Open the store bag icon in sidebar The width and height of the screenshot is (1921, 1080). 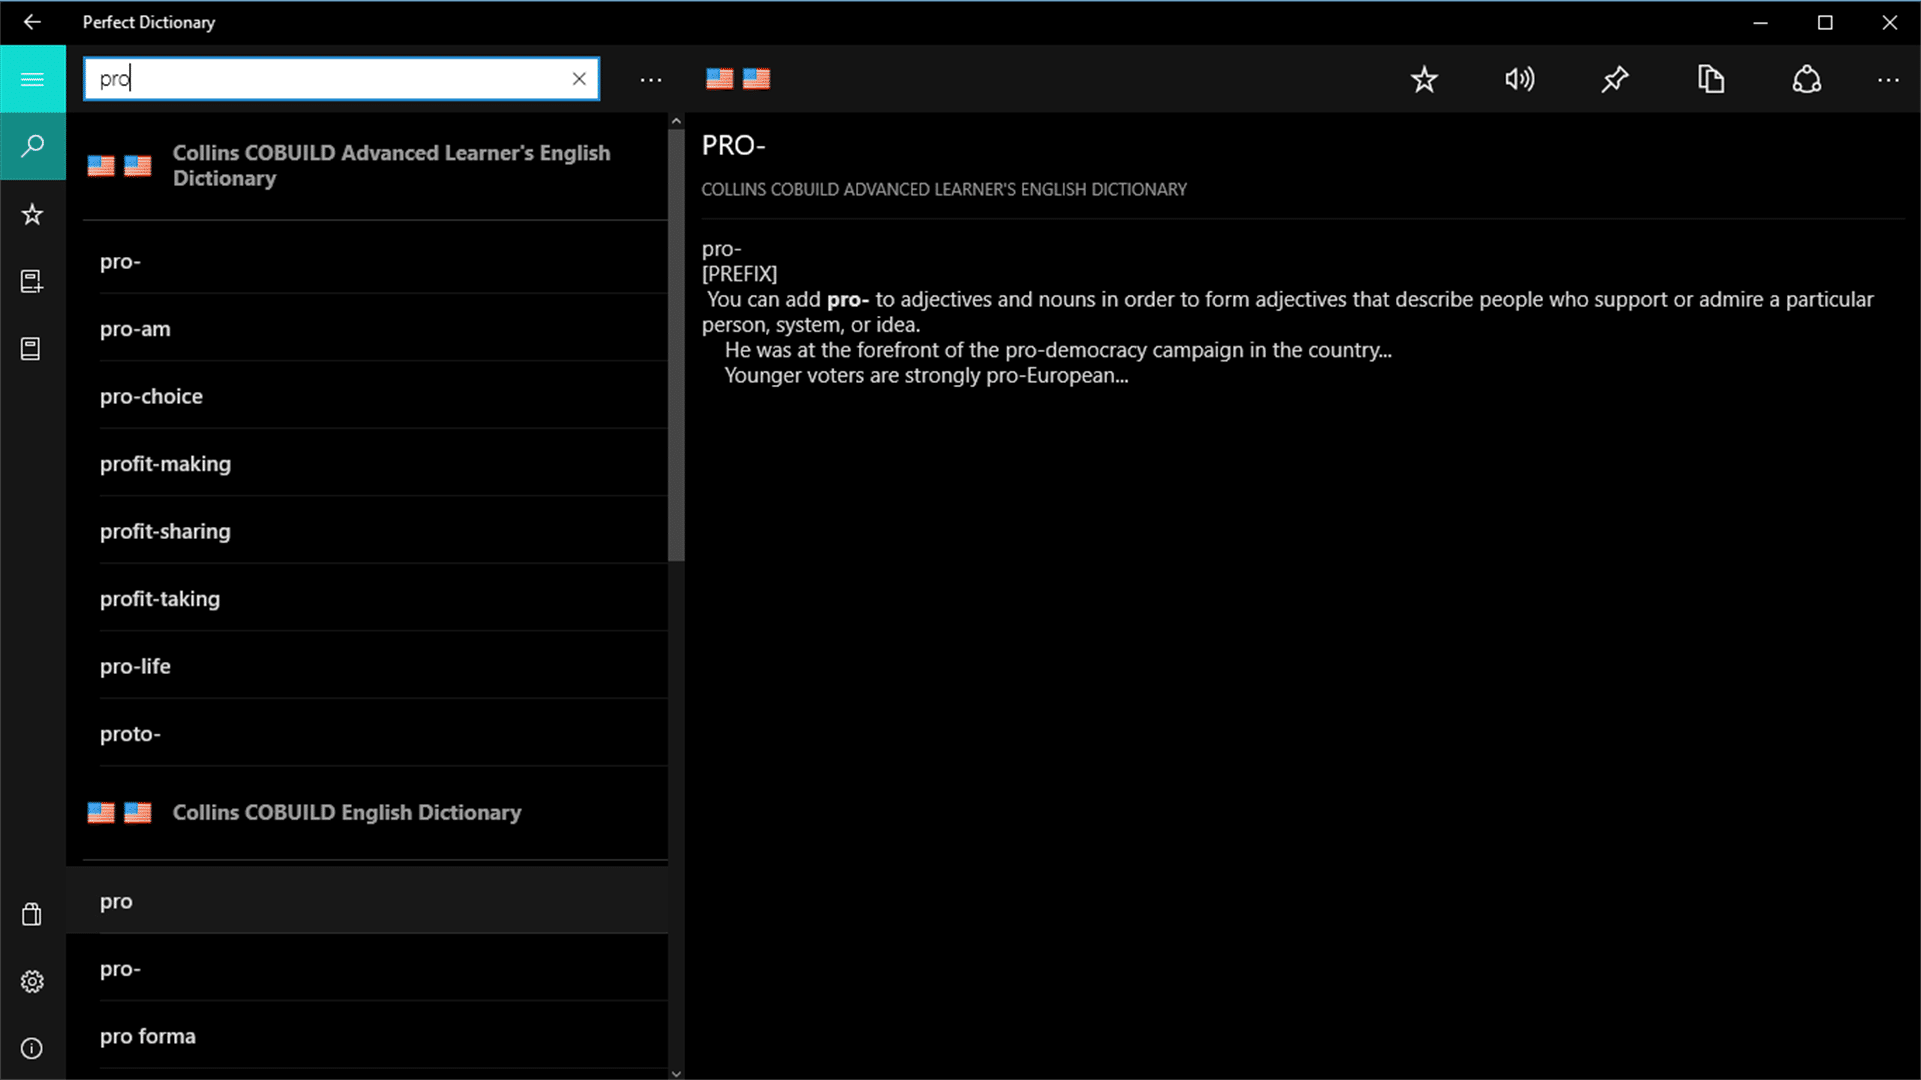click(x=32, y=914)
